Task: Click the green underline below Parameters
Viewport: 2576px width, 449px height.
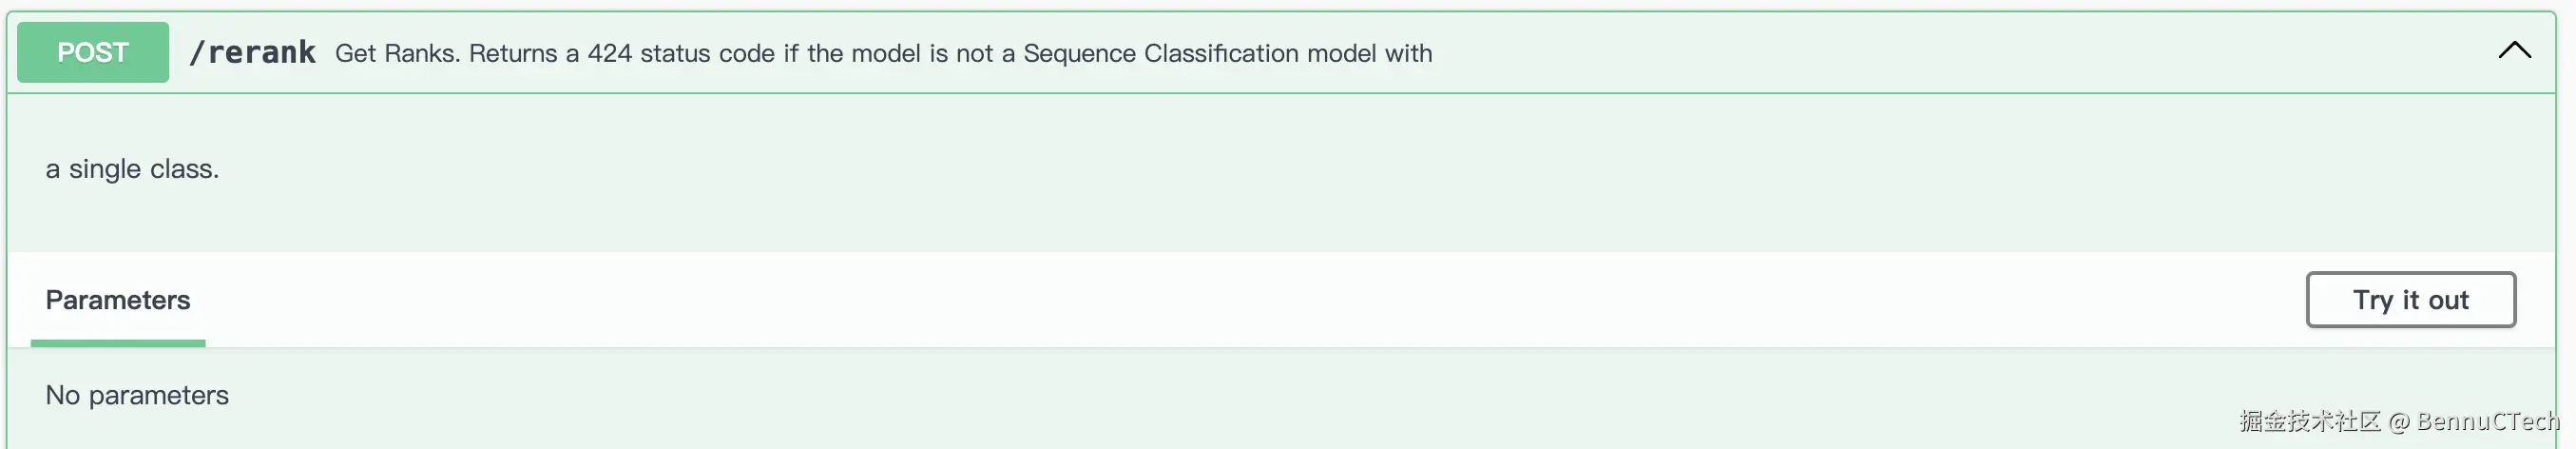Action: pos(118,343)
